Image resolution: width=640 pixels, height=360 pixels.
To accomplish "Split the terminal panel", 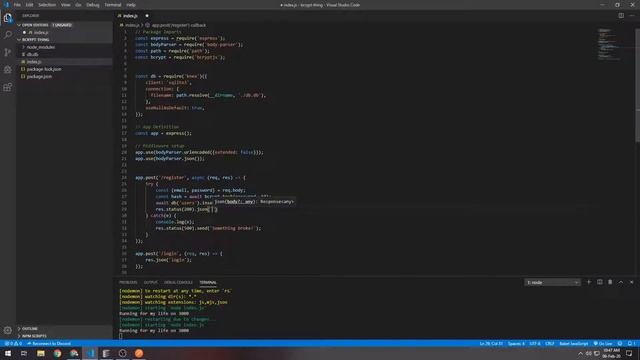I will (x=600, y=282).
